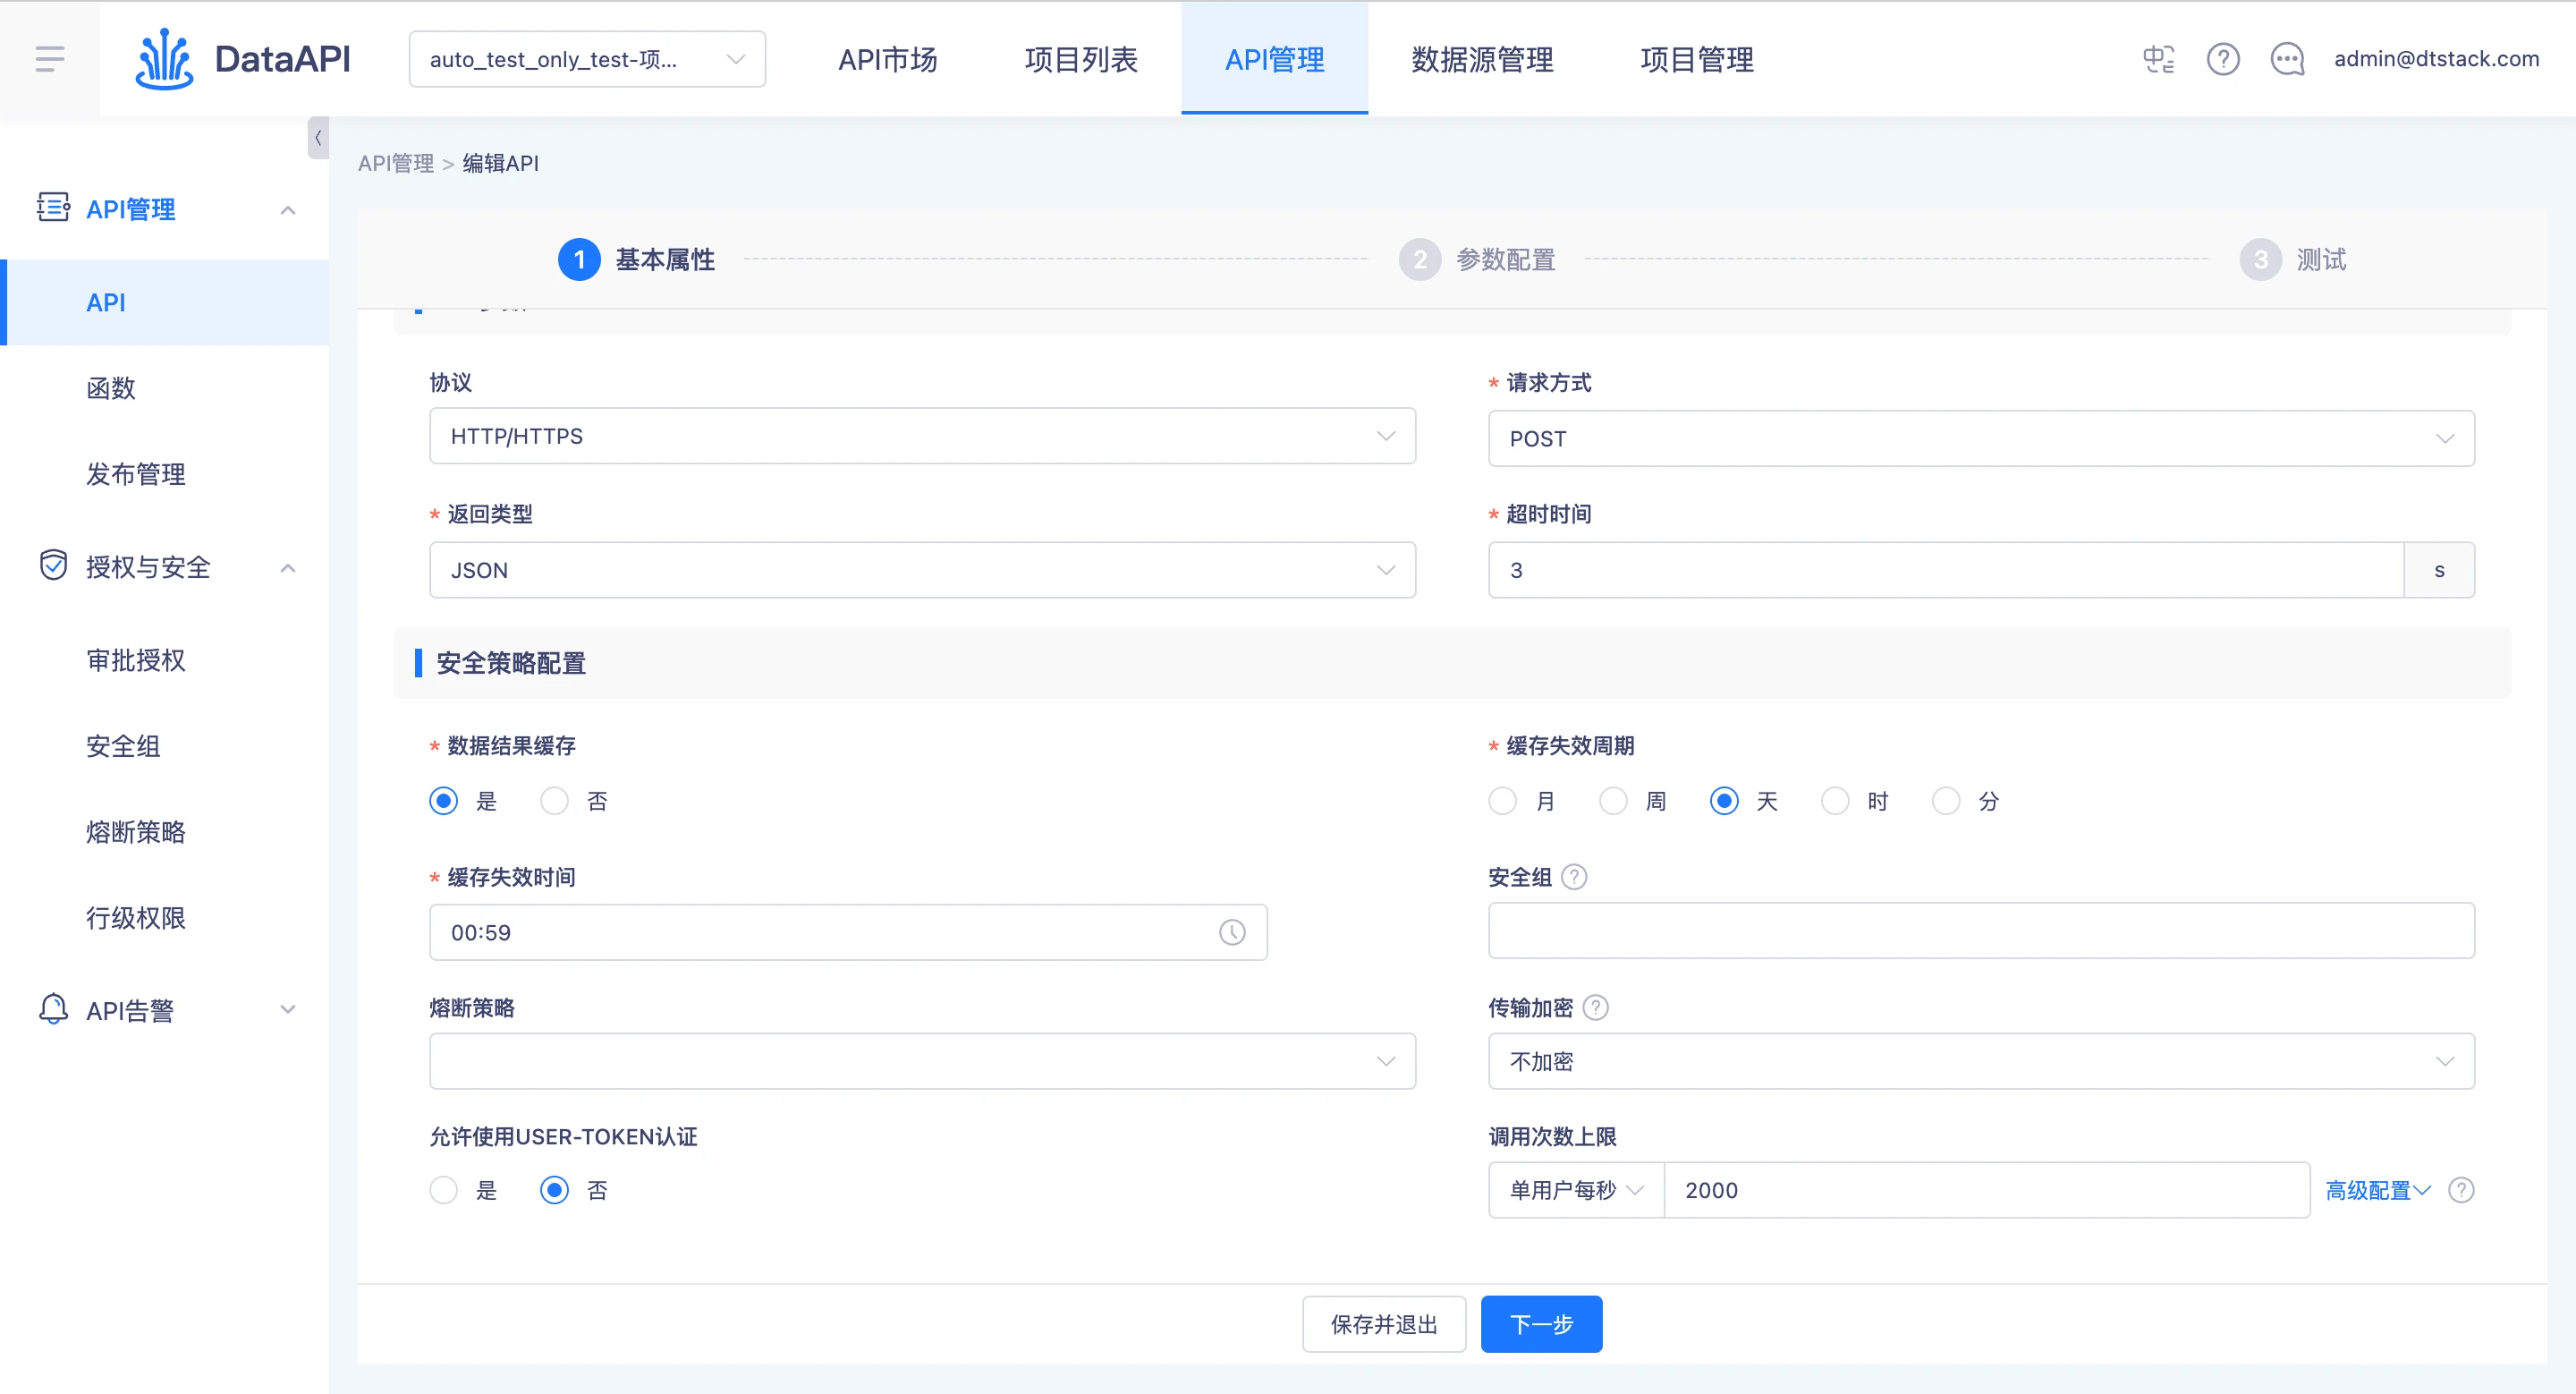Open the 协议 HTTP/HTTPS dropdown
This screenshot has height=1394, width=2576.
tap(922, 436)
